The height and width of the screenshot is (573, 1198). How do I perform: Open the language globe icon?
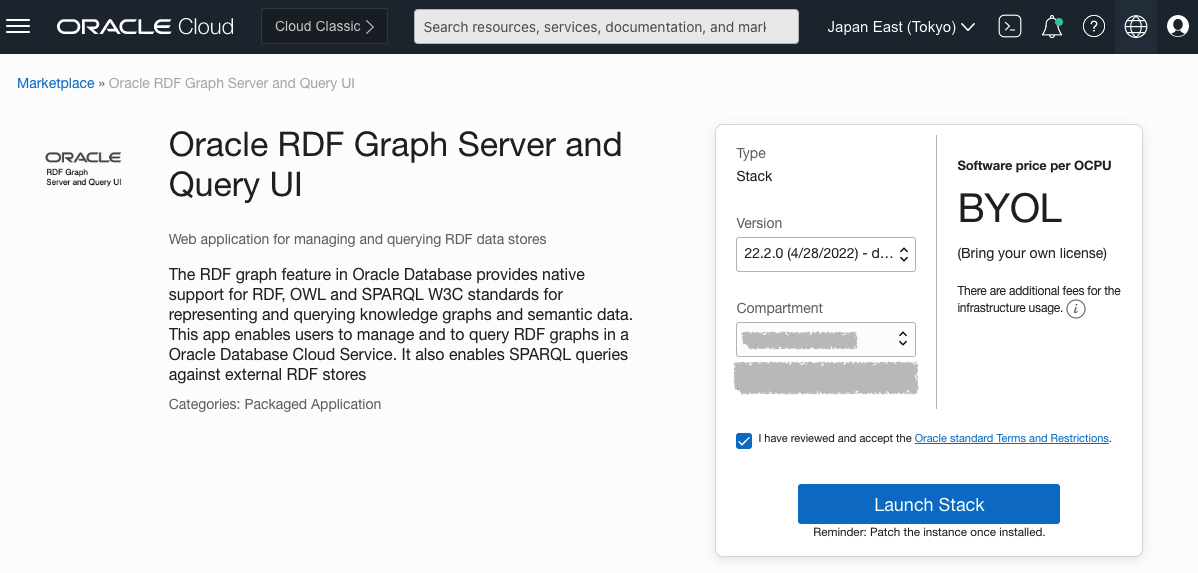[1136, 27]
